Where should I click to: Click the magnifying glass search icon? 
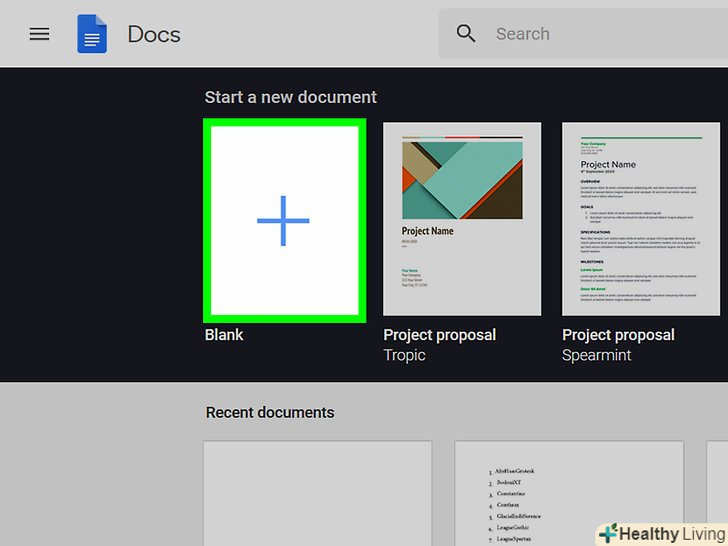[466, 34]
